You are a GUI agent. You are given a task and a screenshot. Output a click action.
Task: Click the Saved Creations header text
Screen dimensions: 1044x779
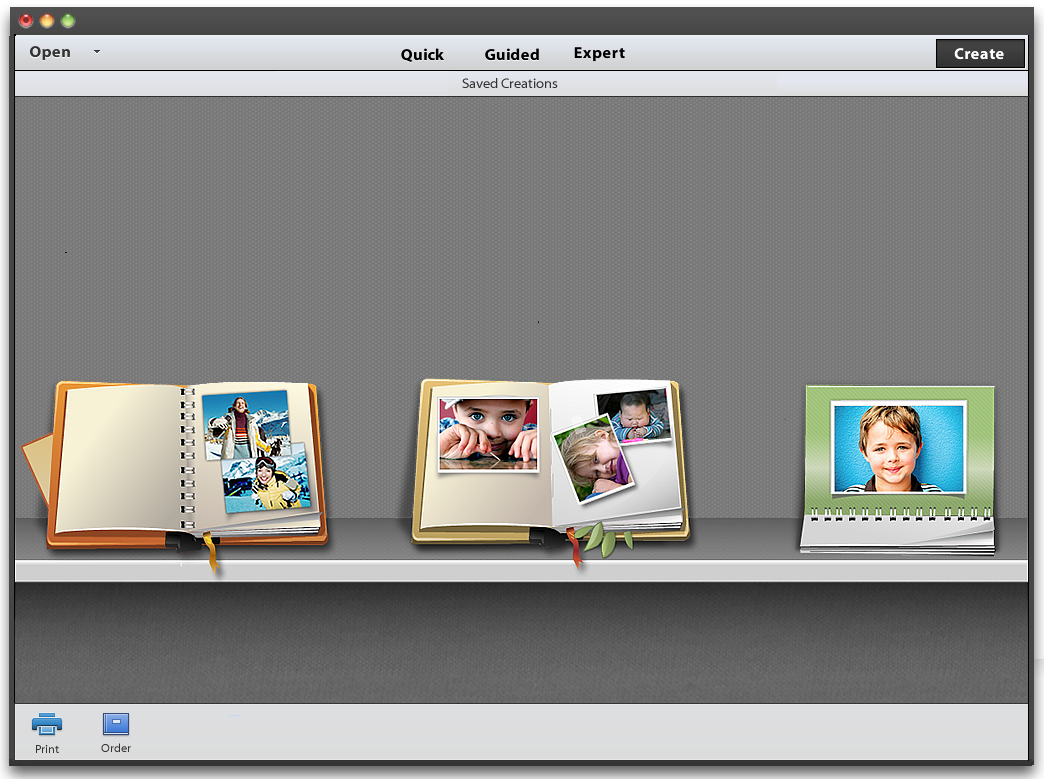[509, 83]
